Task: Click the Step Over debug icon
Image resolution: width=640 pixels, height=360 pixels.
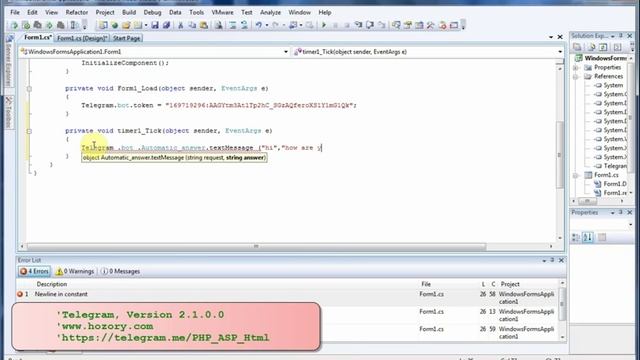Action: pyautogui.click(x=370, y=25)
